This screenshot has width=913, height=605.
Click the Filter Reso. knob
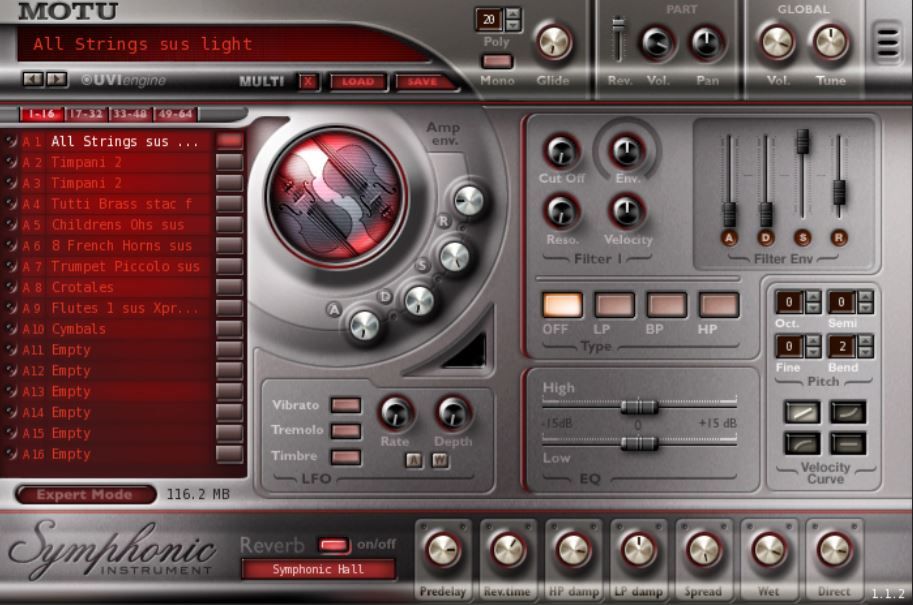561,212
